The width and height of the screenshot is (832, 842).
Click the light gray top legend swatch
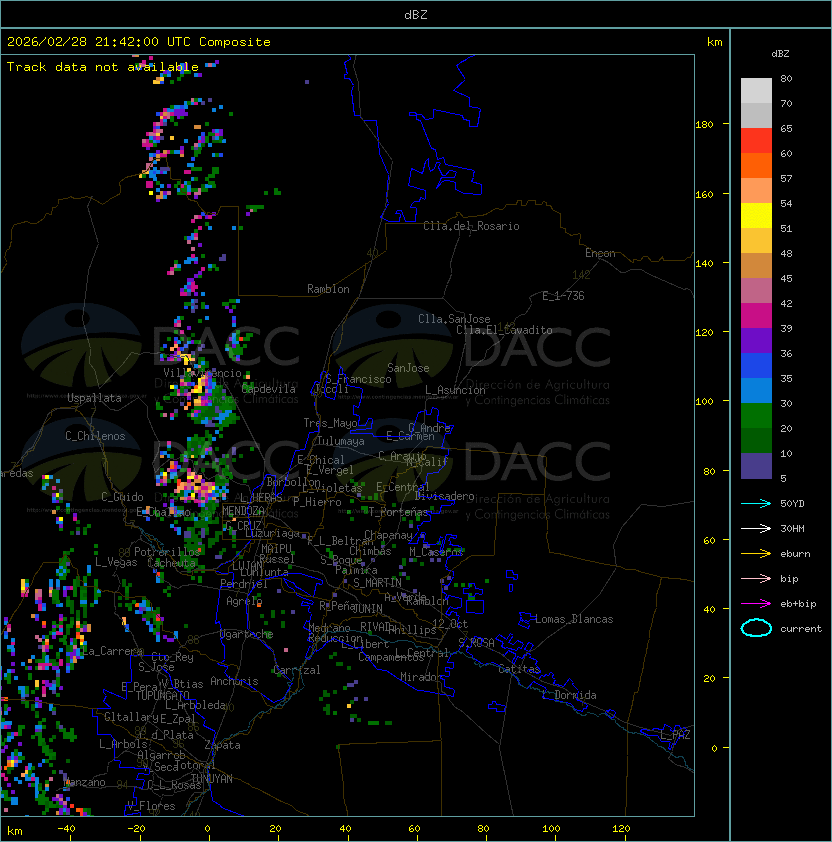tap(756, 90)
